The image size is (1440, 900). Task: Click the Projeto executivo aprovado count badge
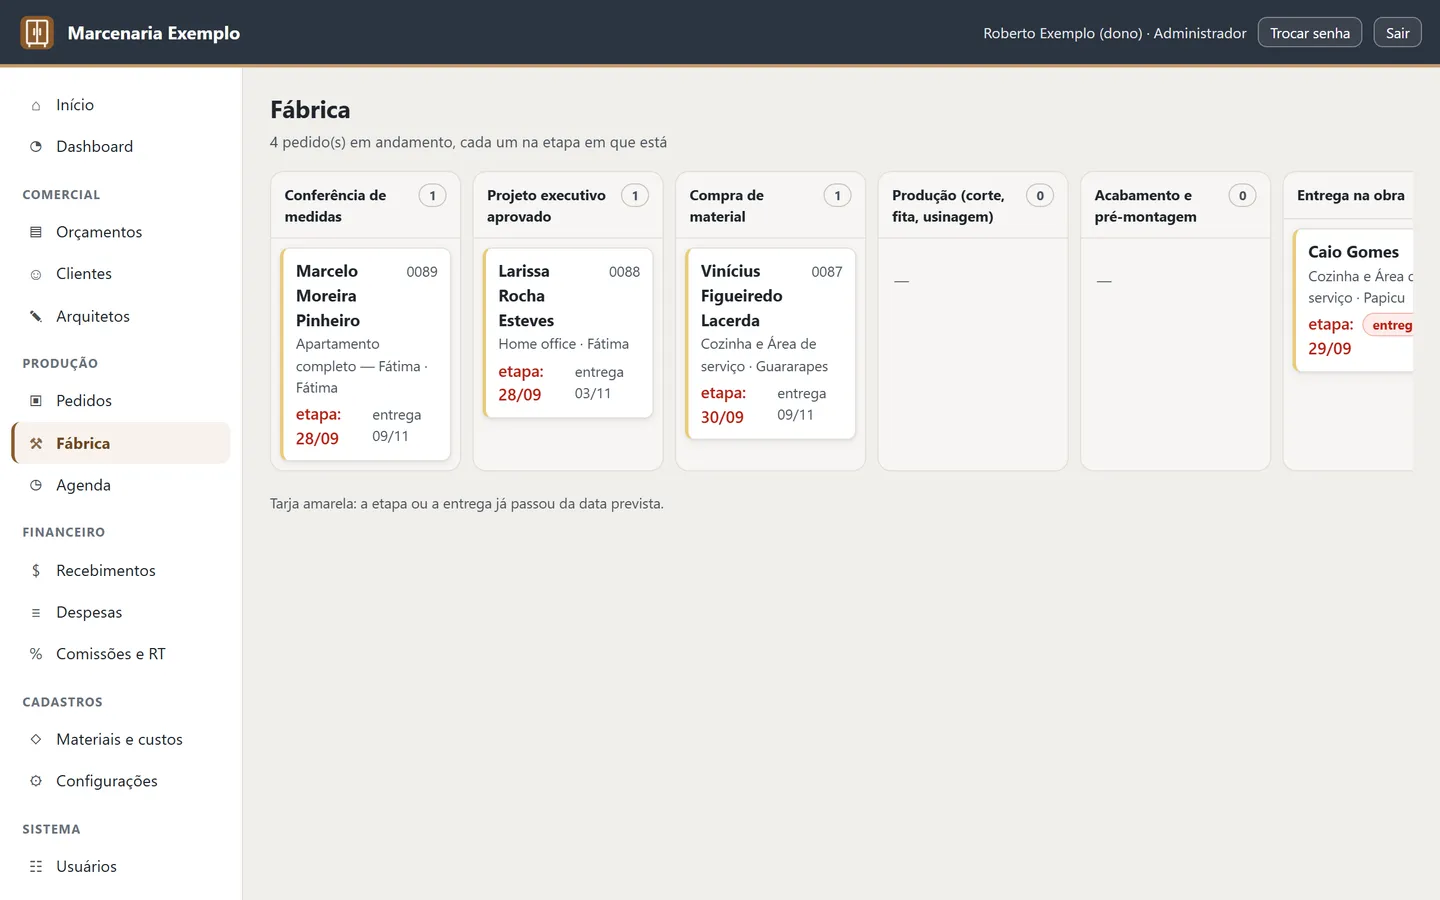(635, 196)
